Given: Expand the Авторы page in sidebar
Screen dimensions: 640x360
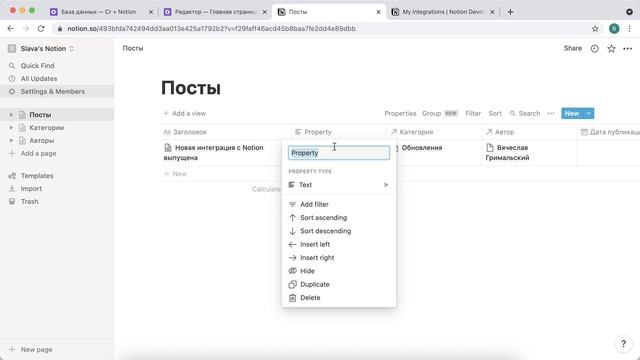Looking at the screenshot, I should coord(11,140).
